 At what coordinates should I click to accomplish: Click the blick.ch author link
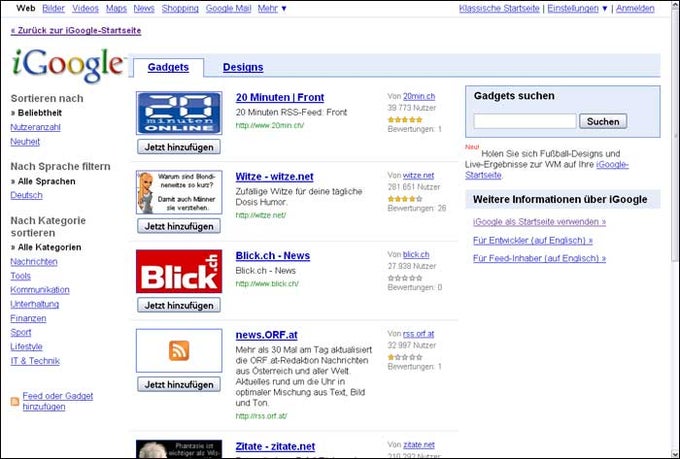point(416,254)
